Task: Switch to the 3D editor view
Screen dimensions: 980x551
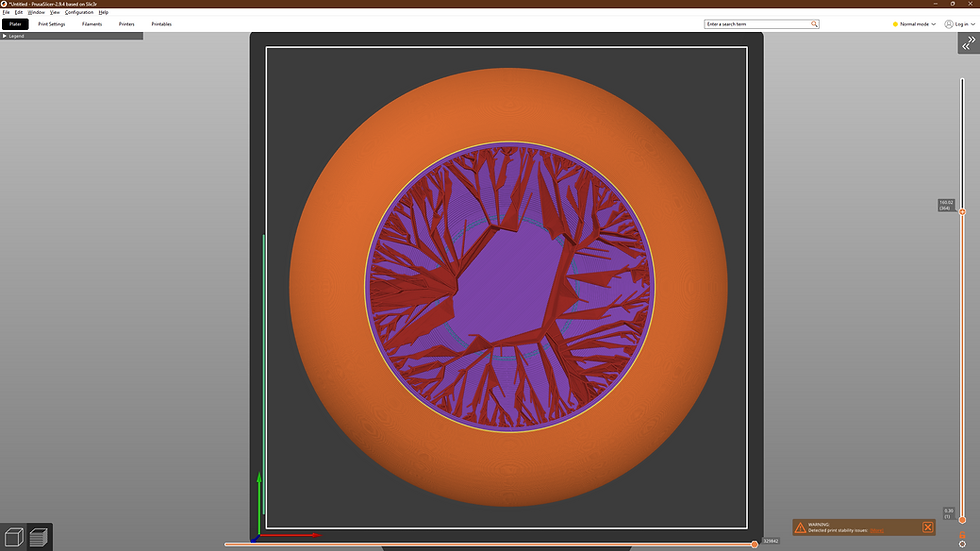Action: click(x=14, y=537)
